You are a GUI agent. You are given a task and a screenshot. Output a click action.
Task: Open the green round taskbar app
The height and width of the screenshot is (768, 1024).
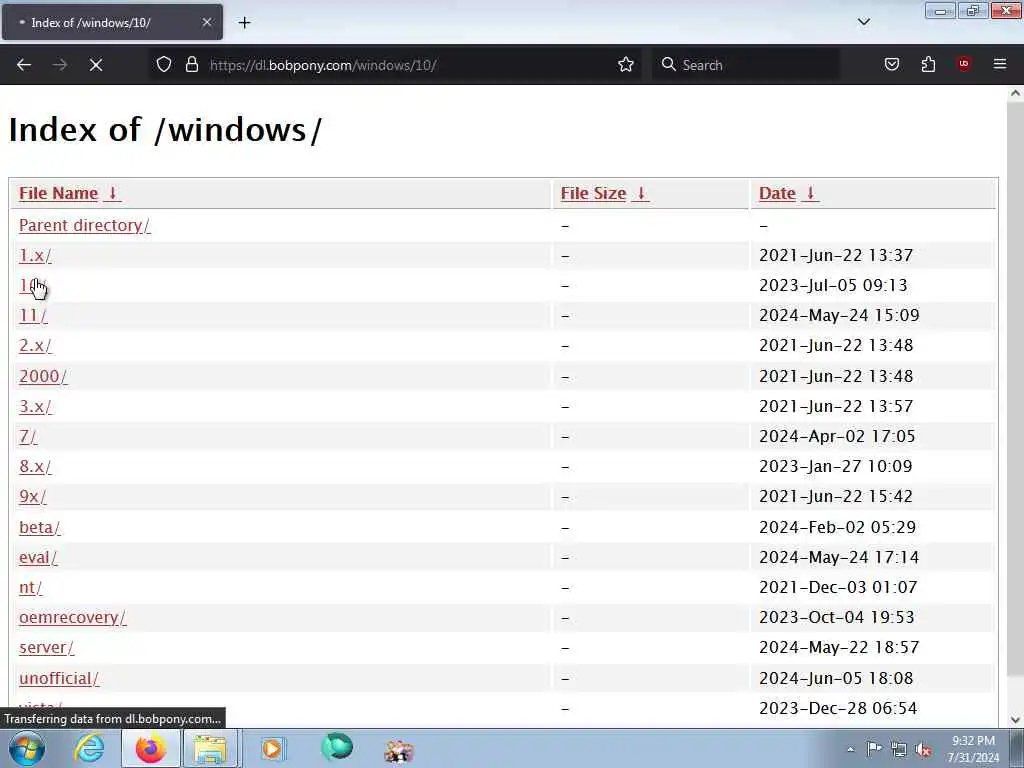pyautogui.click(x=337, y=747)
